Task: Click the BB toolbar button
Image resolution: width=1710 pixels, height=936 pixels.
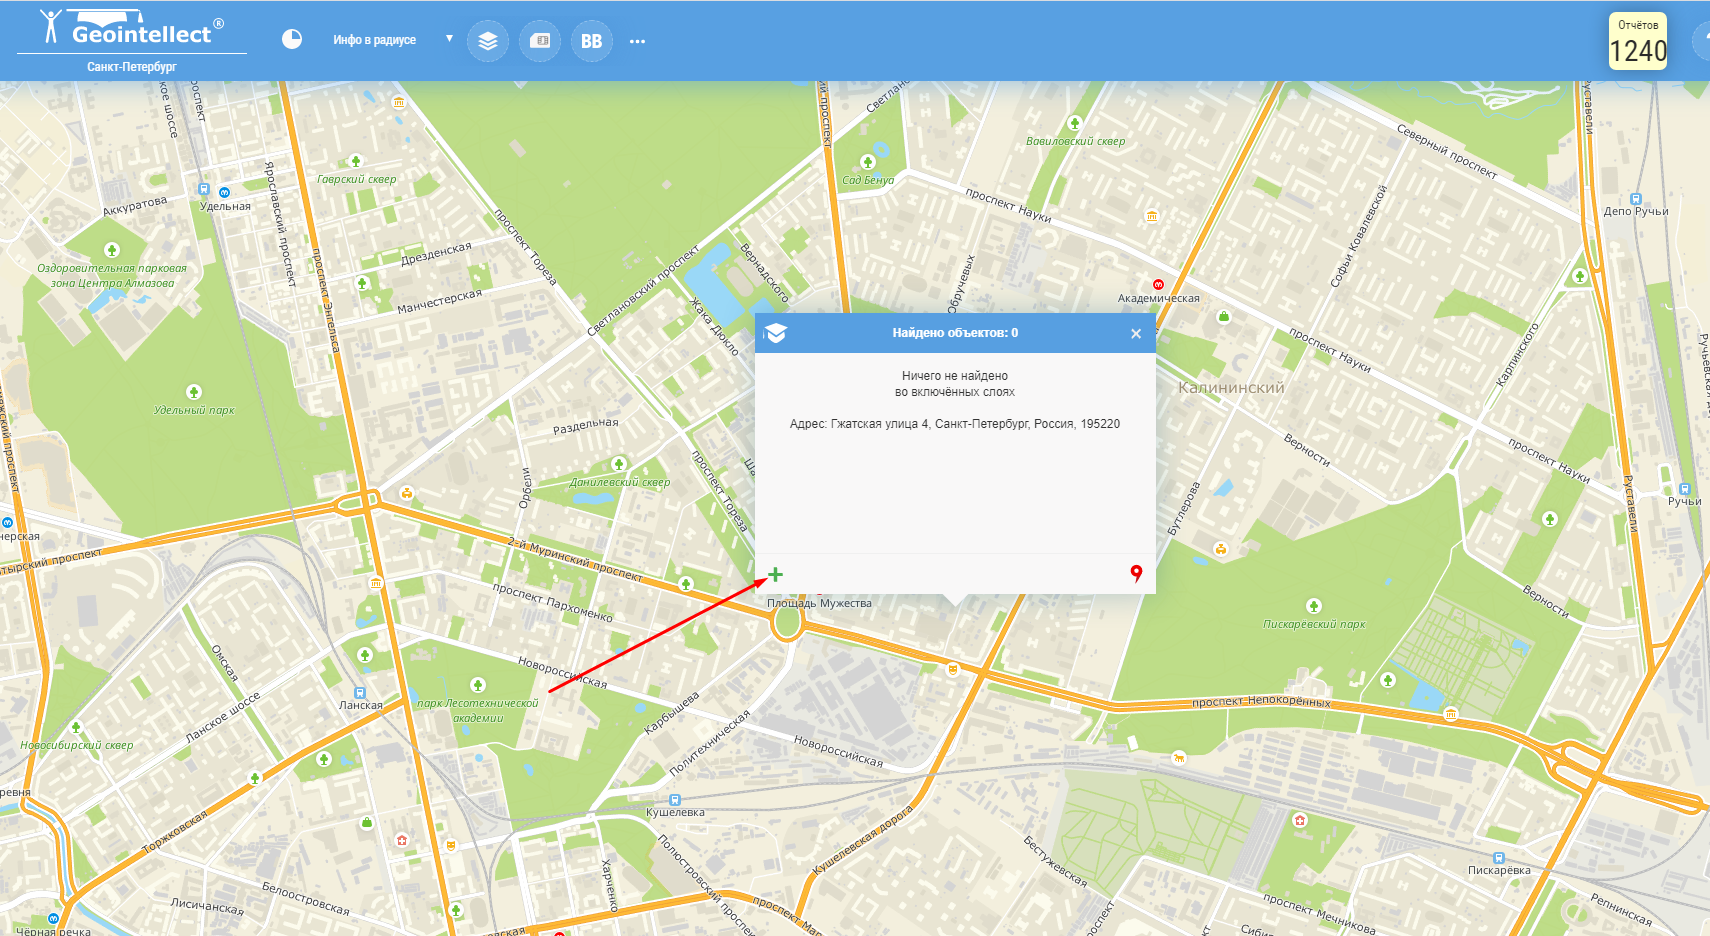Action: [x=592, y=41]
